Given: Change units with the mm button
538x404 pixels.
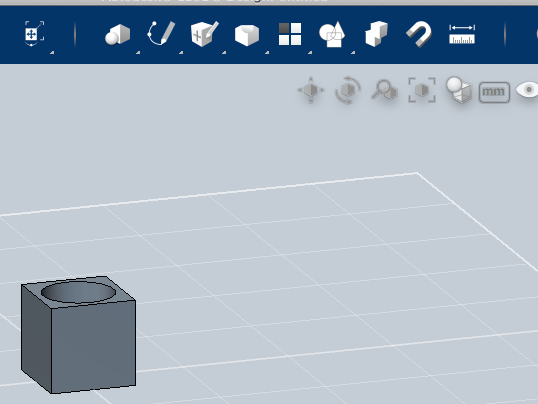Looking at the screenshot, I should pos(494,92).
